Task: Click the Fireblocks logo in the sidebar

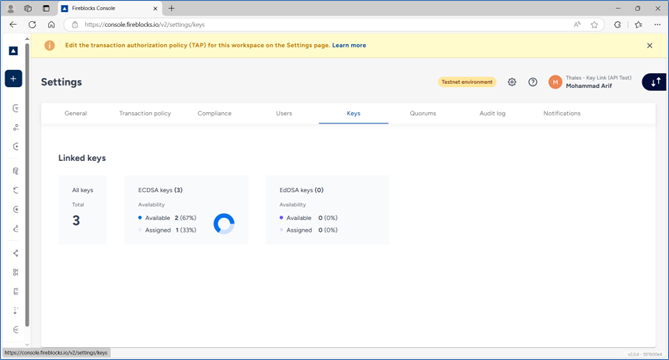Action: pos(13,51)
